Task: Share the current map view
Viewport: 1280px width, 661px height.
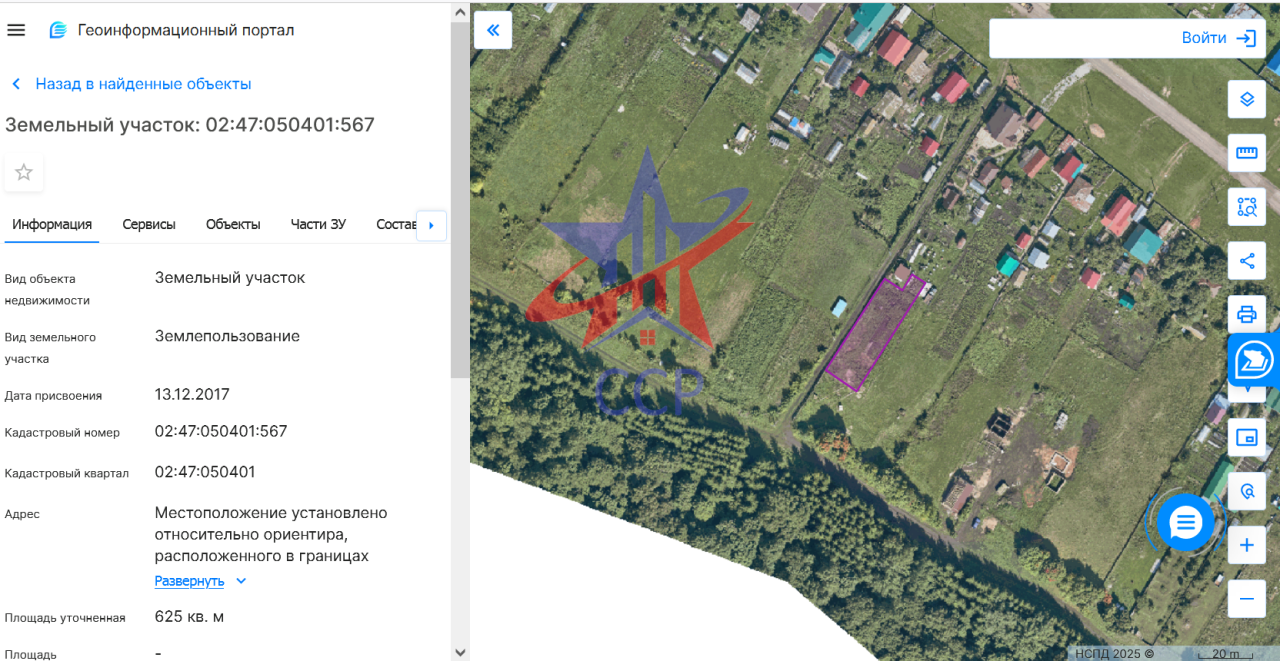Action: click(1246, 261)
